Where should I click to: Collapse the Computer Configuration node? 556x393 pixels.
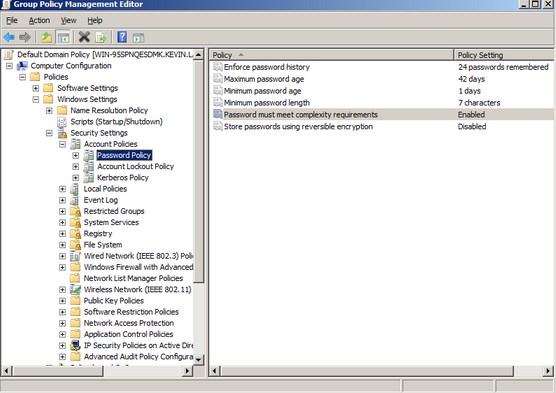click(10, 66)
